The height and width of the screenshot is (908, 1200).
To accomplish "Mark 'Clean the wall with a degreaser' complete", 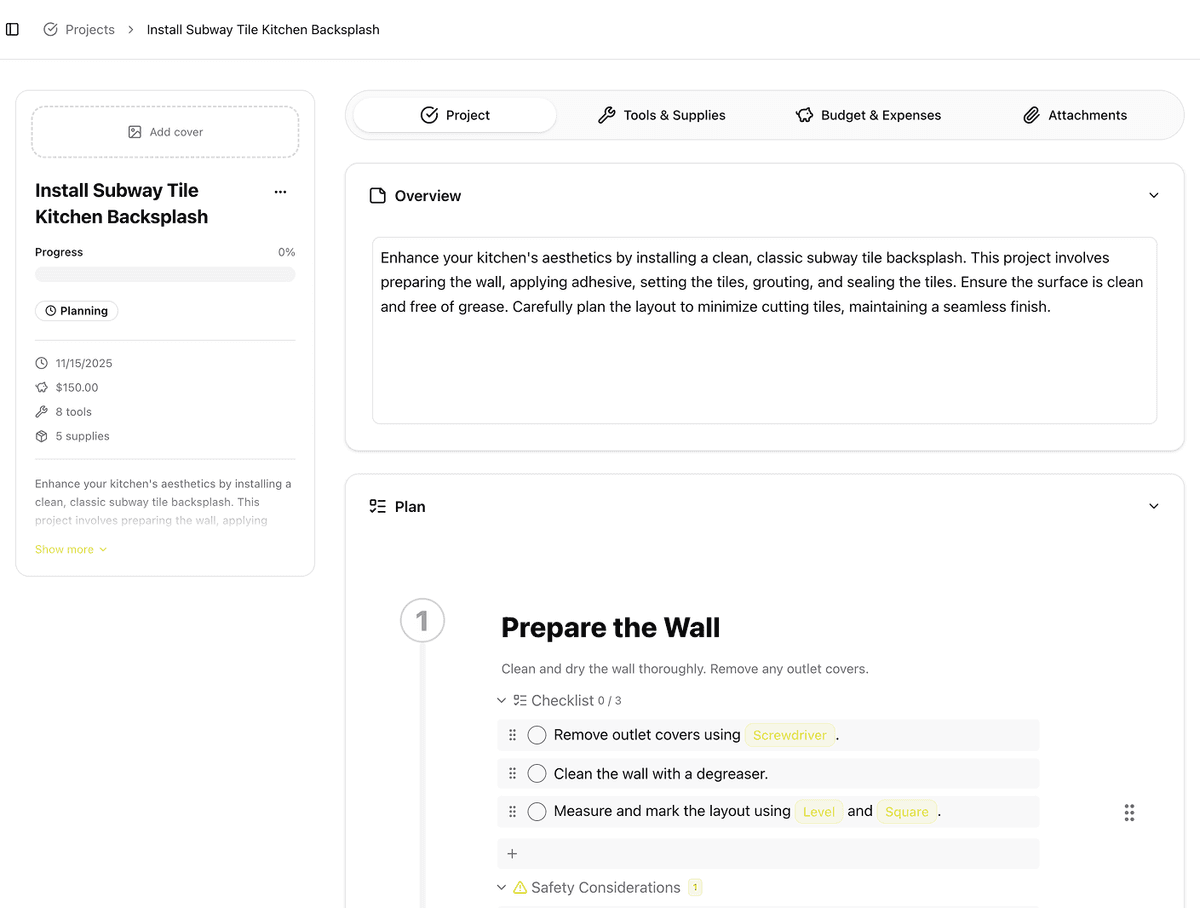I will [536, 773].
